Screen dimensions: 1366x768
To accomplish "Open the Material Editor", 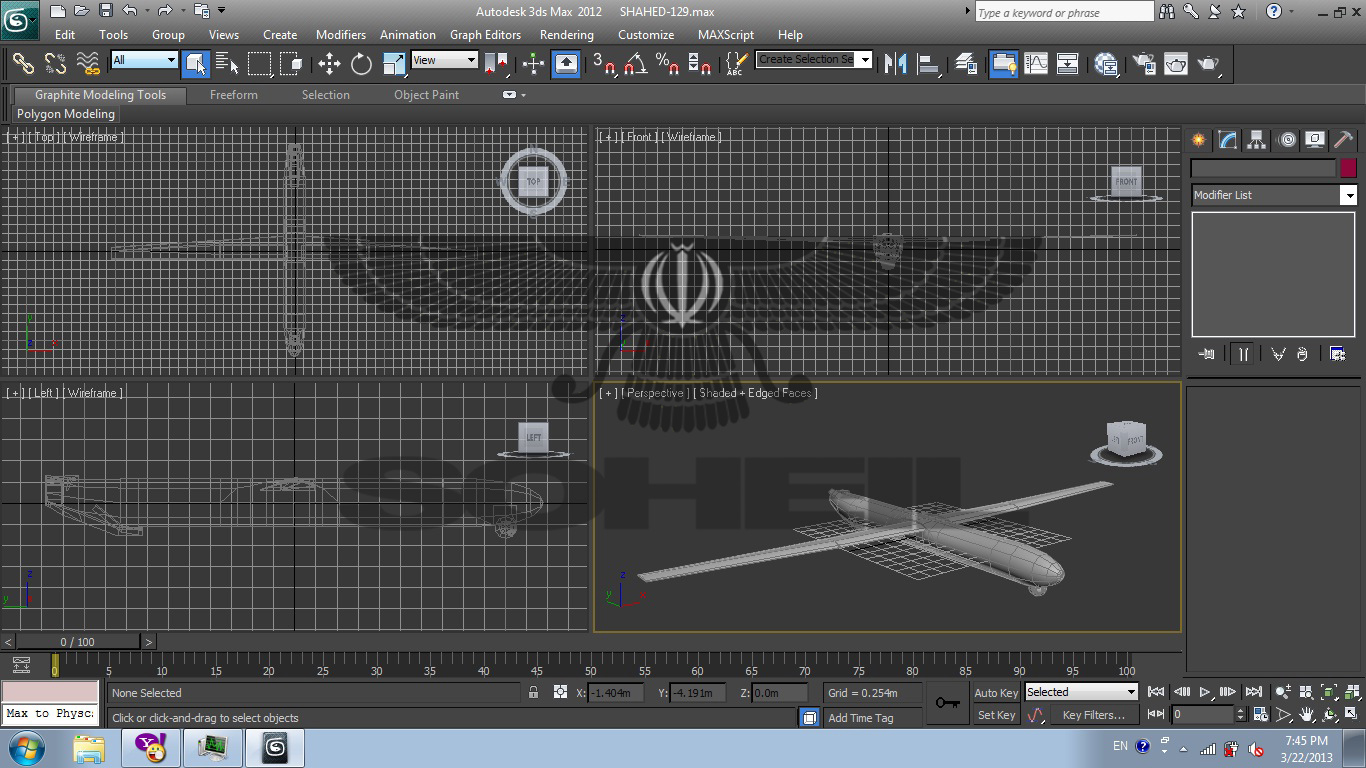I will pyautogui.click(x=1106, y=64).
